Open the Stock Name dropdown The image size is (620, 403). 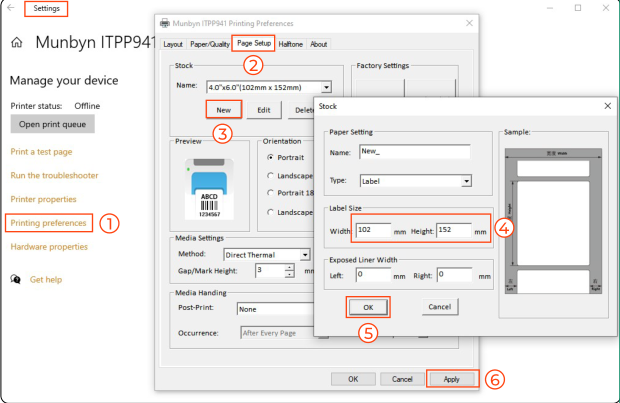point(326,87)
